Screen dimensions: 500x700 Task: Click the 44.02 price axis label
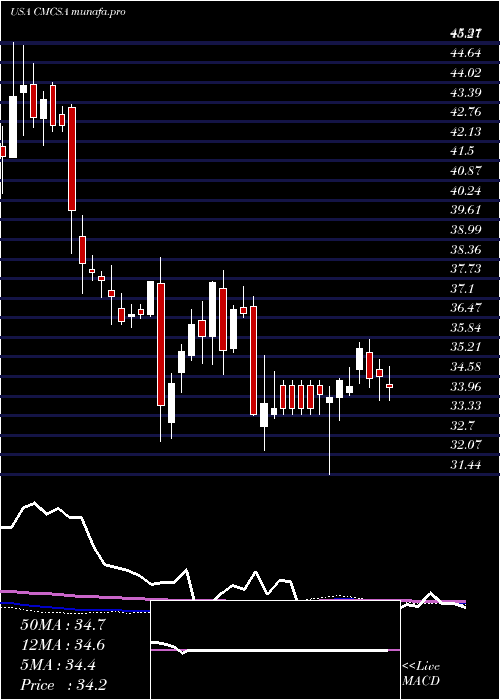(466, 73)
